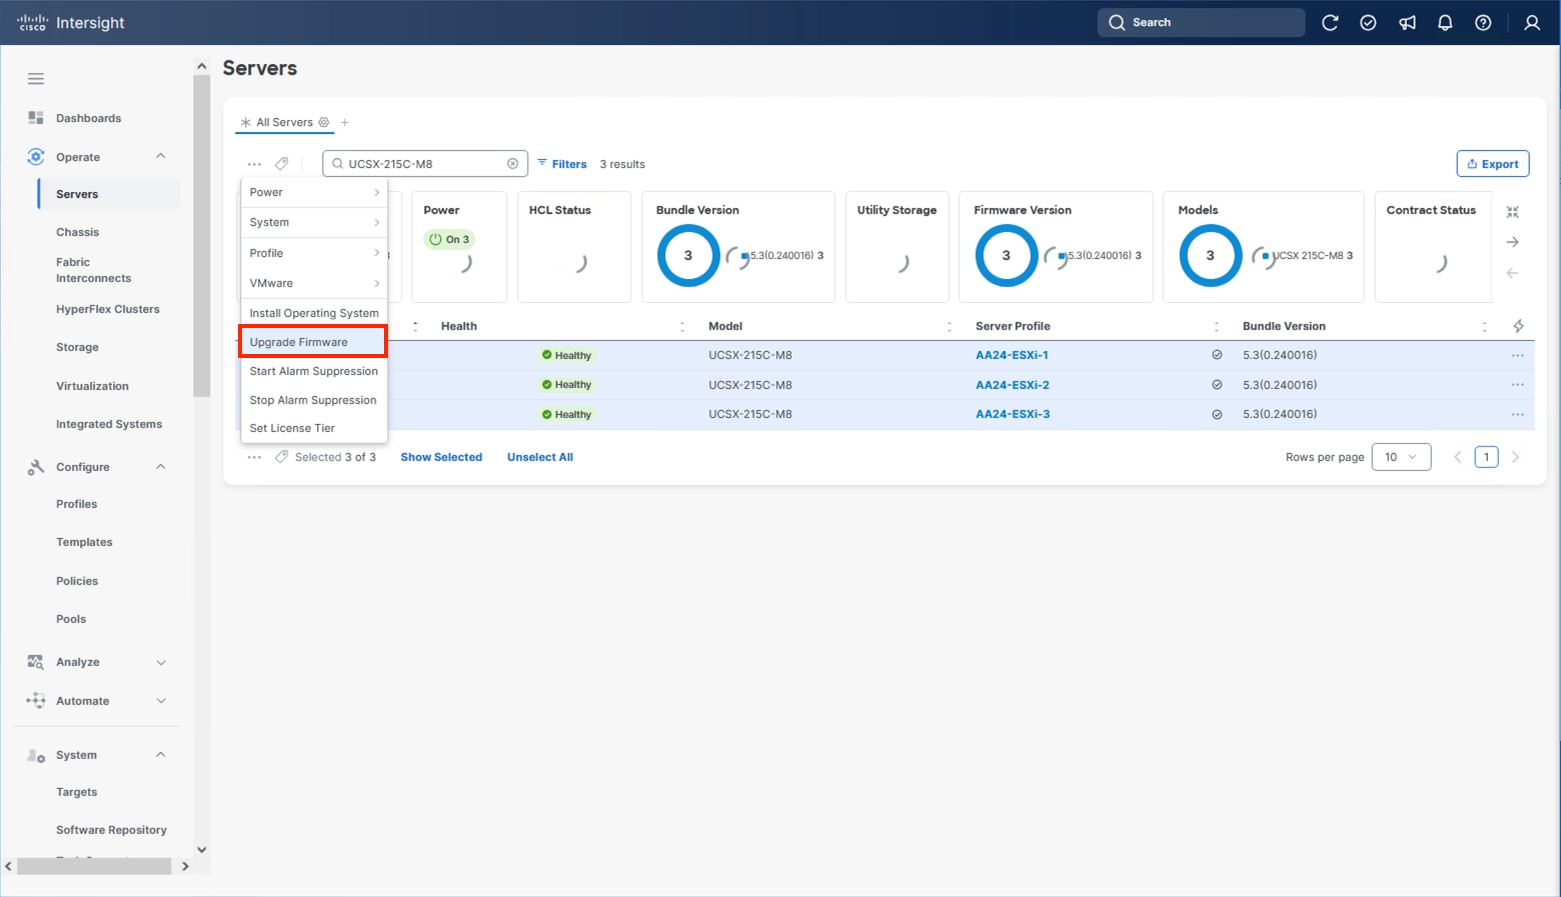Click the tag icon above the table
Screen dimensions: 1561x897
coord(282,164)
